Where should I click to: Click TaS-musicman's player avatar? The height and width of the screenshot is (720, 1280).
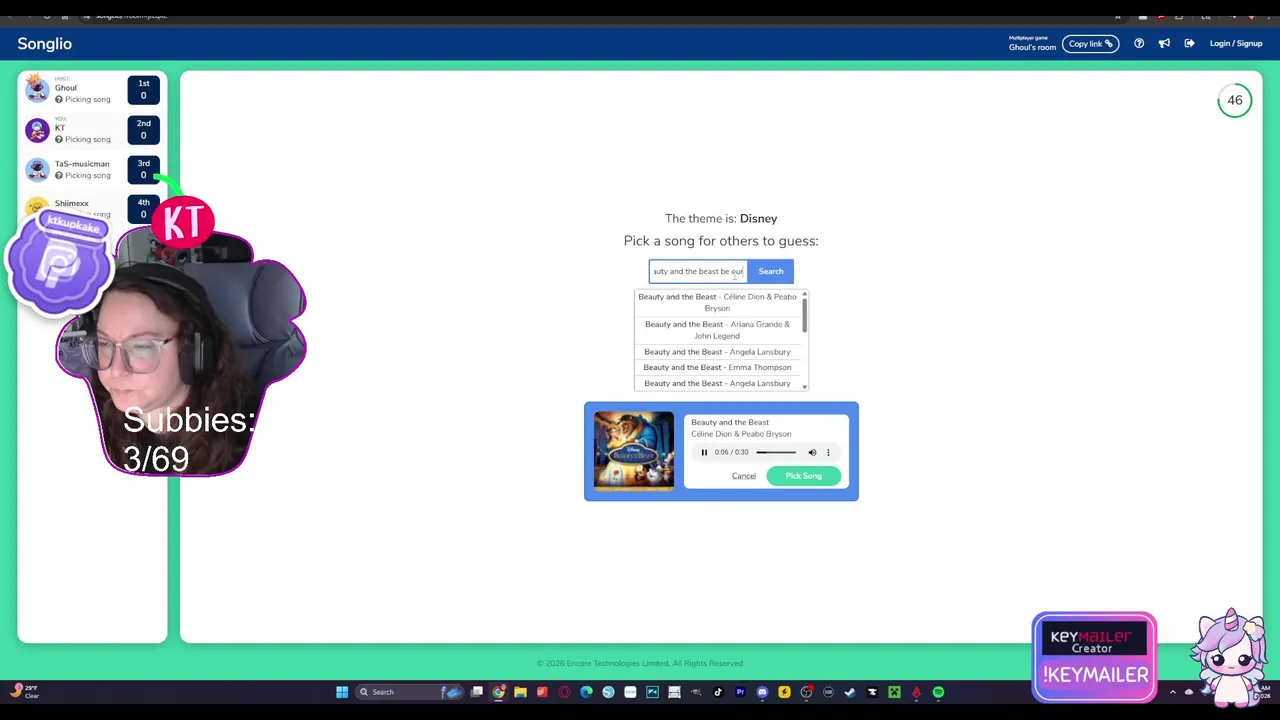point(37,170)
